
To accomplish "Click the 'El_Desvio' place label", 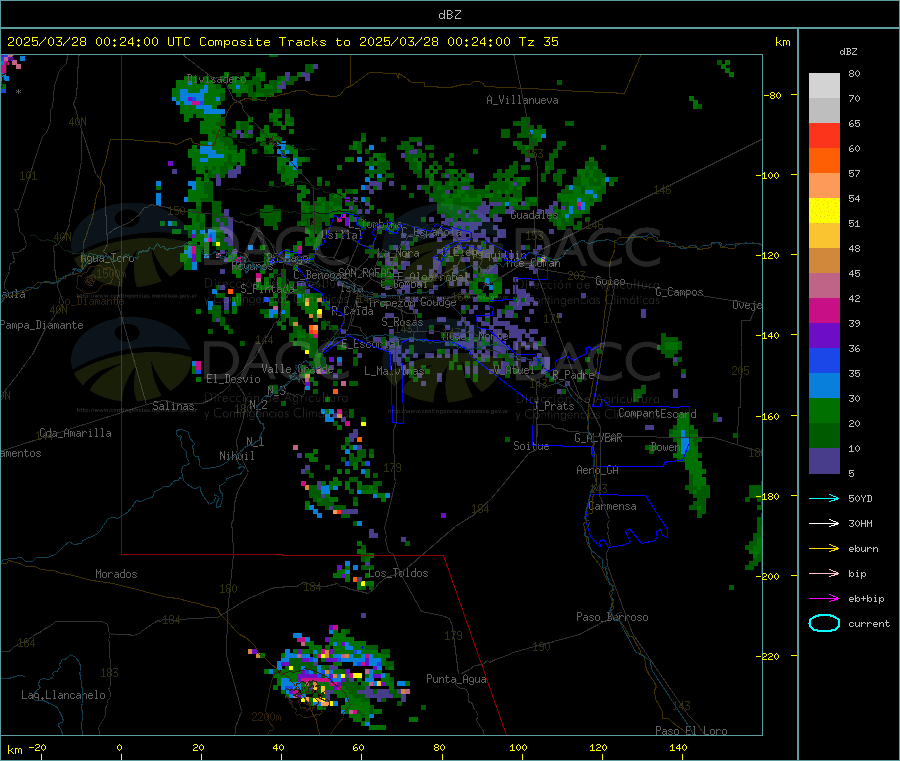I will 234,379.
